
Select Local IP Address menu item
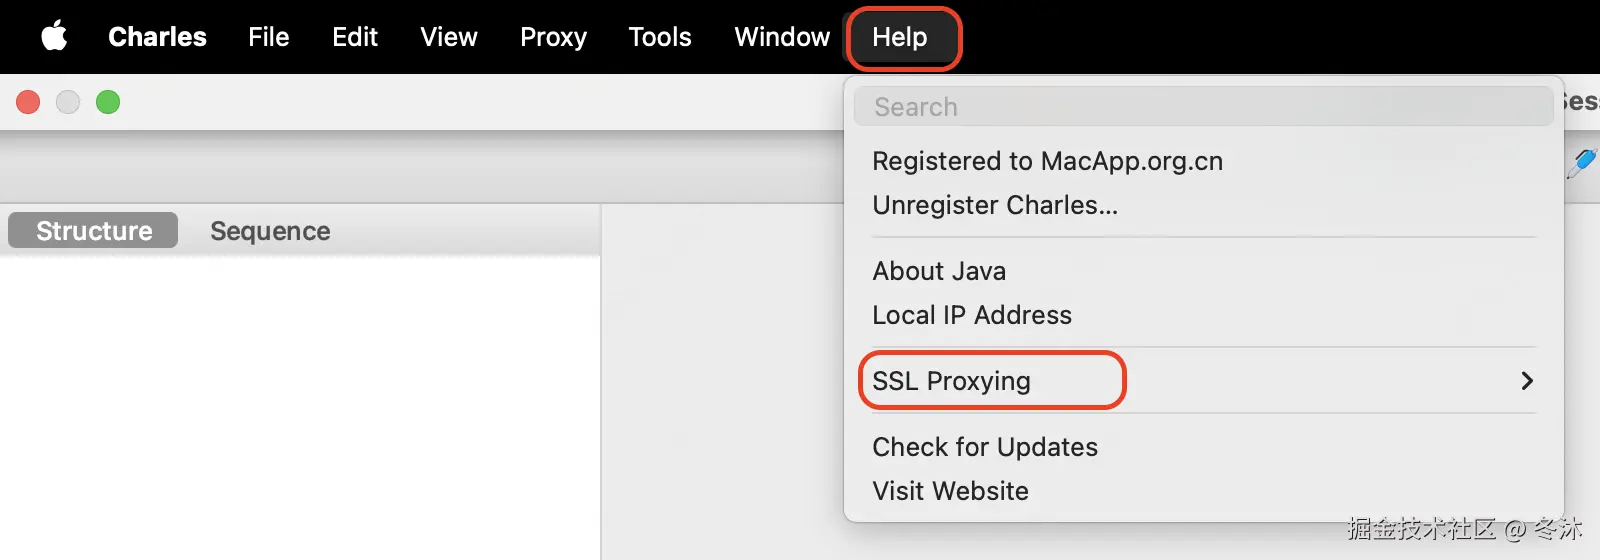click(972, 315)
